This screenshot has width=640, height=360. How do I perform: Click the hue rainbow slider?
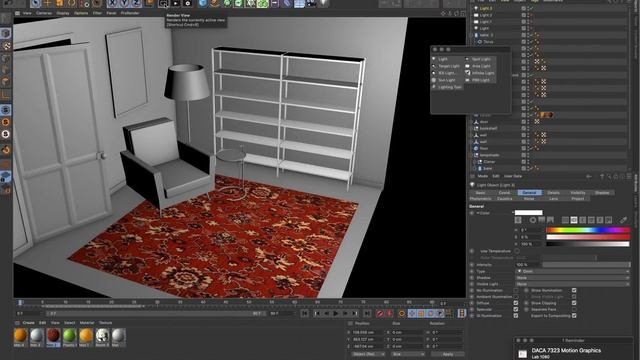[x=588, y=230]
